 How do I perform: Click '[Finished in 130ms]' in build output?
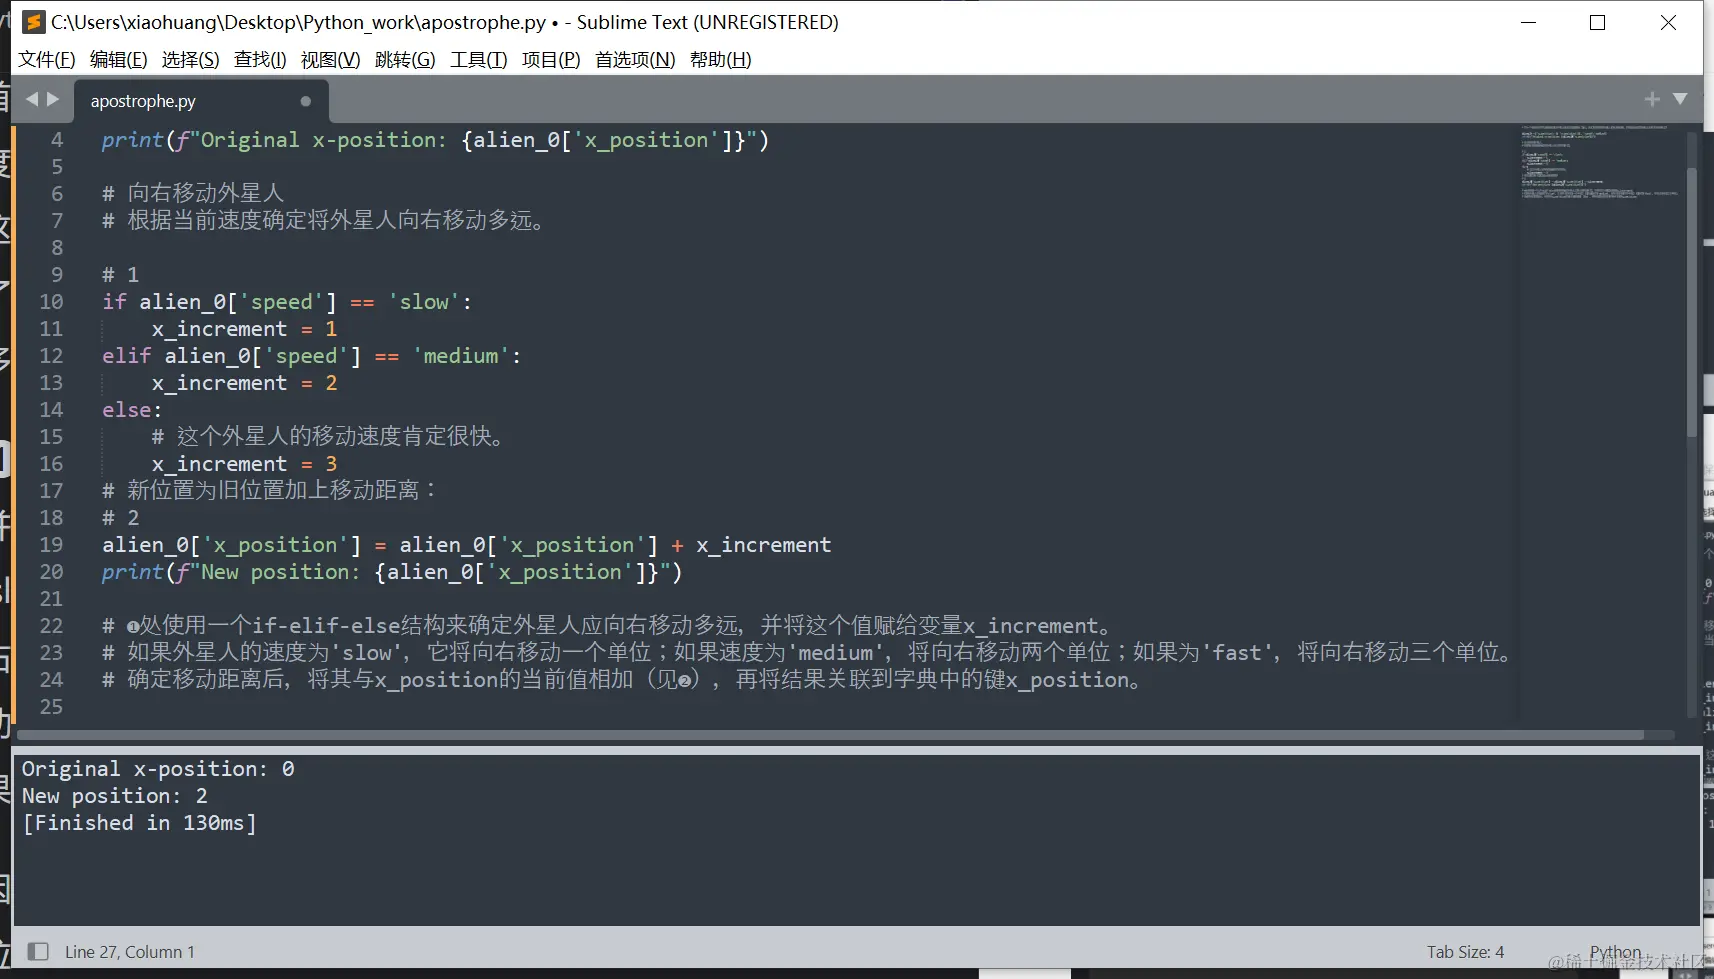click(139, 823)
